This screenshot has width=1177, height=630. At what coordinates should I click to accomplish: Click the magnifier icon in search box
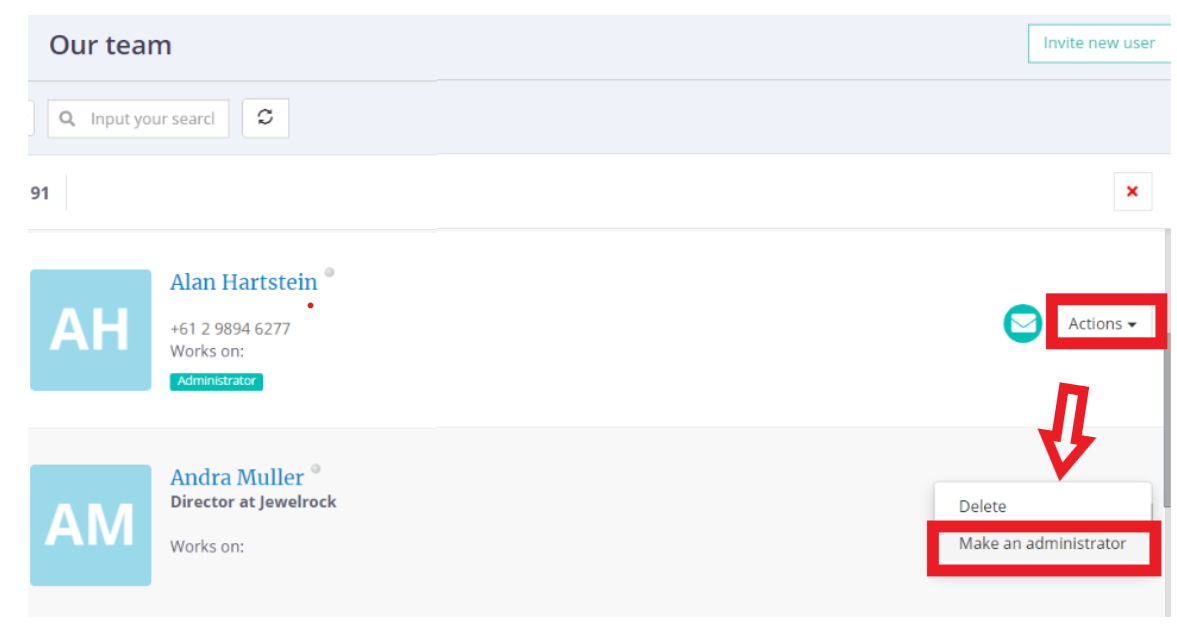[x=68, y=119]
